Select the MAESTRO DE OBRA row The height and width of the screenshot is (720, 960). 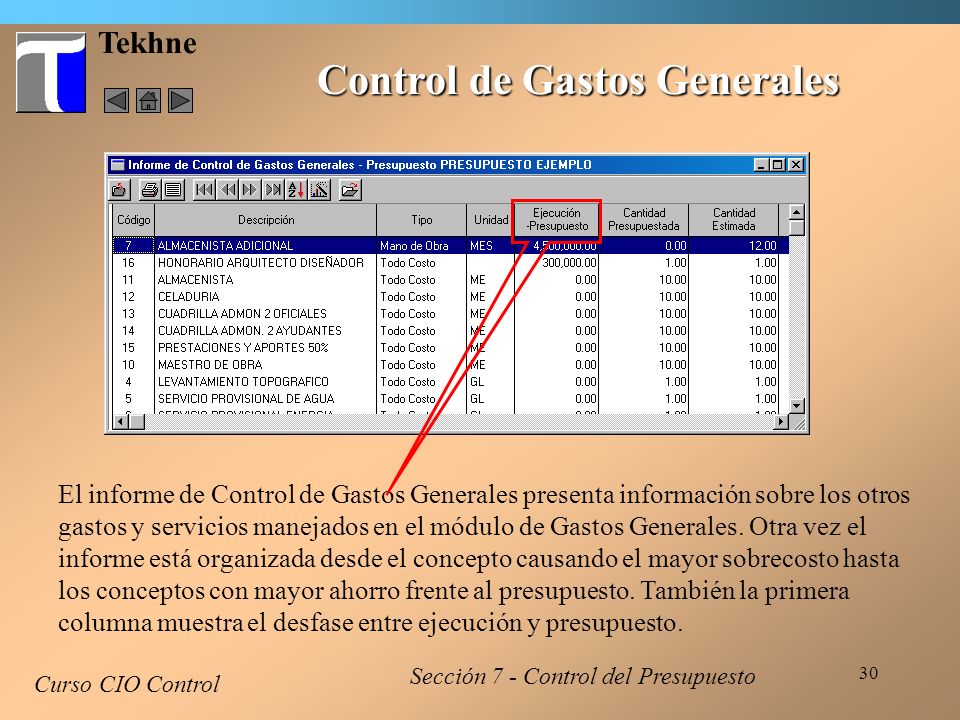click(451, 365)
